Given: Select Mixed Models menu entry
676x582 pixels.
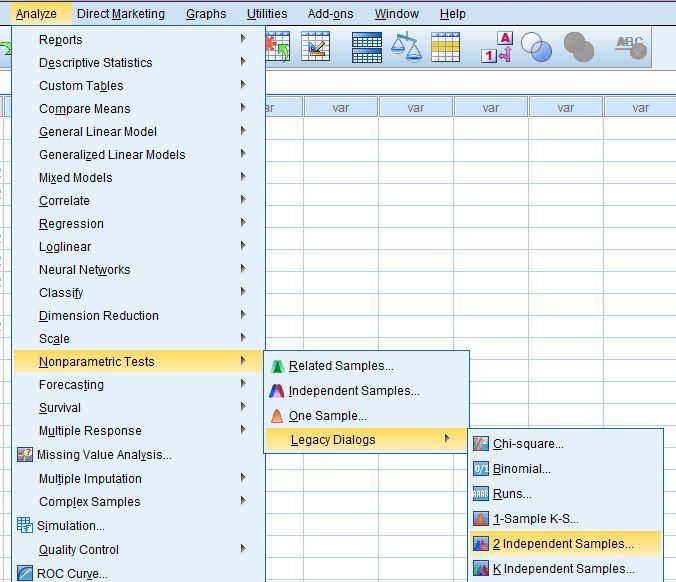Looking at the screenshot, I should pos(139,178).
